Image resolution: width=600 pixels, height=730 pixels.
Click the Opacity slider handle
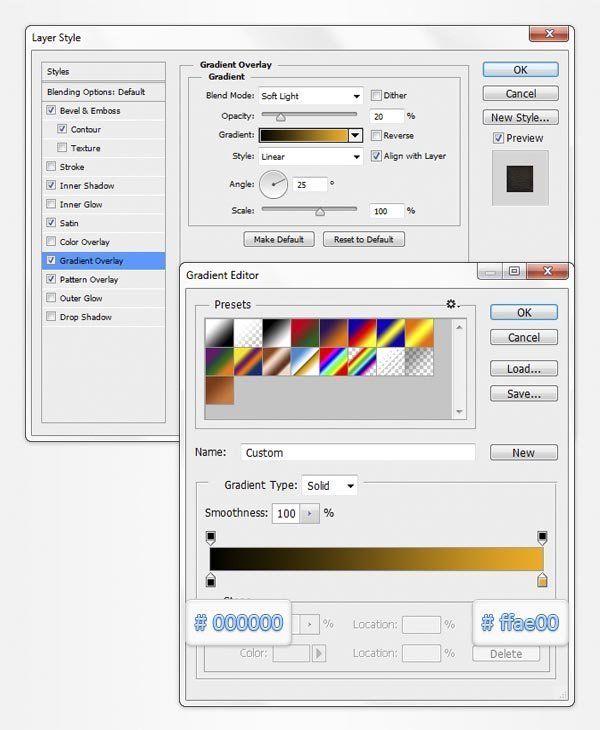[281, 117]
